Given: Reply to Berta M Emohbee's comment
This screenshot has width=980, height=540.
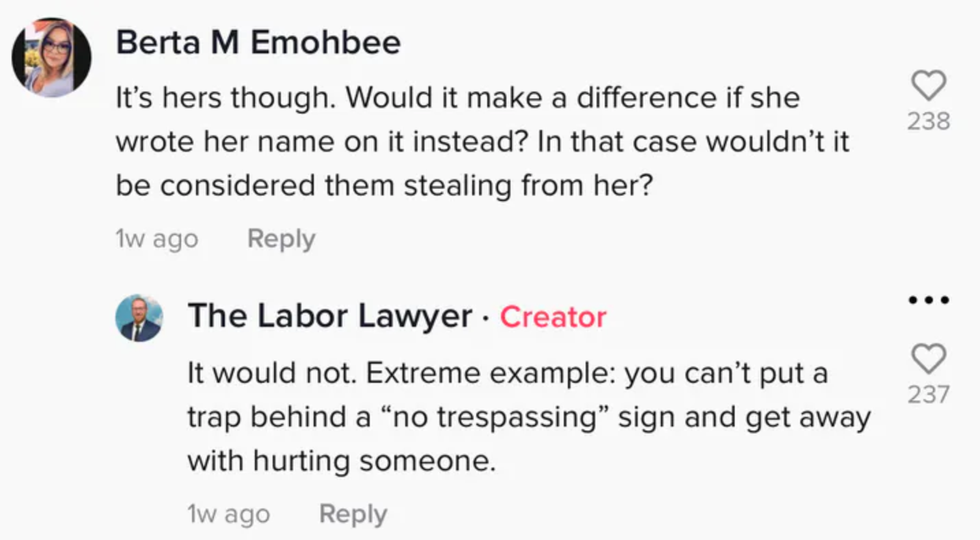Looking at the screenshot, I should [281, 239].
